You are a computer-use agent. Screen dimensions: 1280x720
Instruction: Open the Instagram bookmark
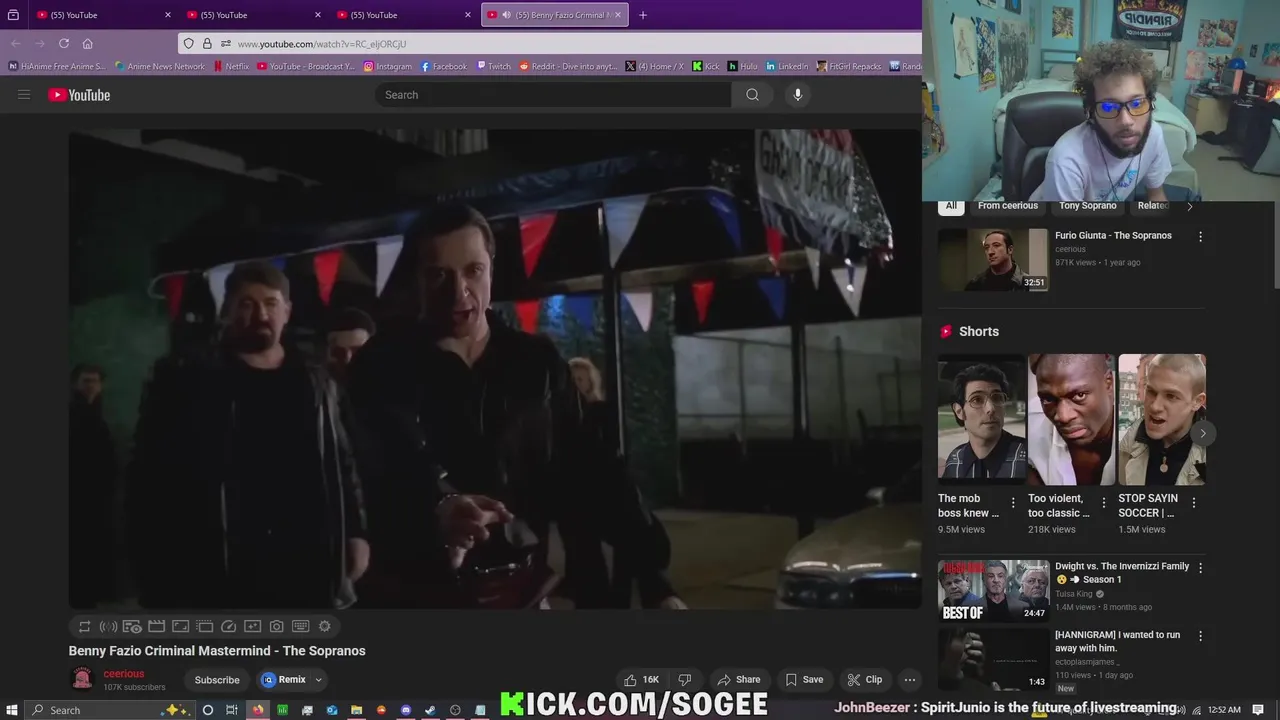click(x=388, y=66)
